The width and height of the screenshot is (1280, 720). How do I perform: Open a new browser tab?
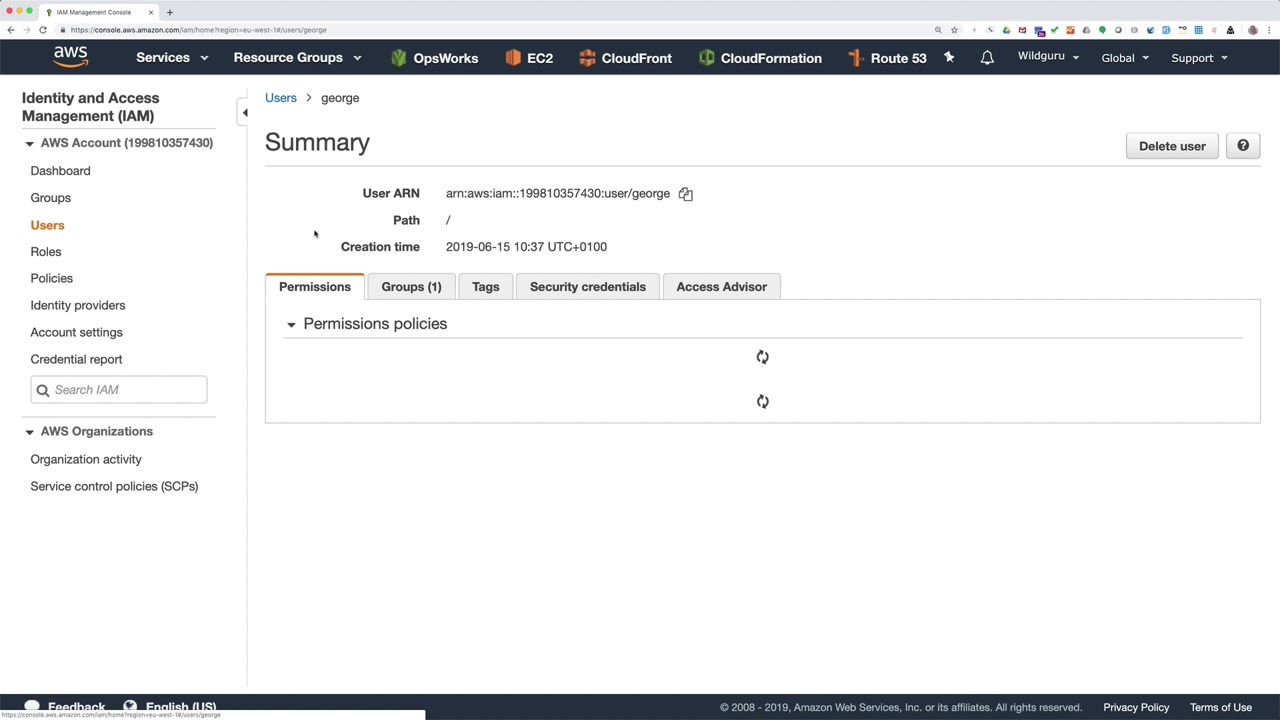click(x=170, y=12)
